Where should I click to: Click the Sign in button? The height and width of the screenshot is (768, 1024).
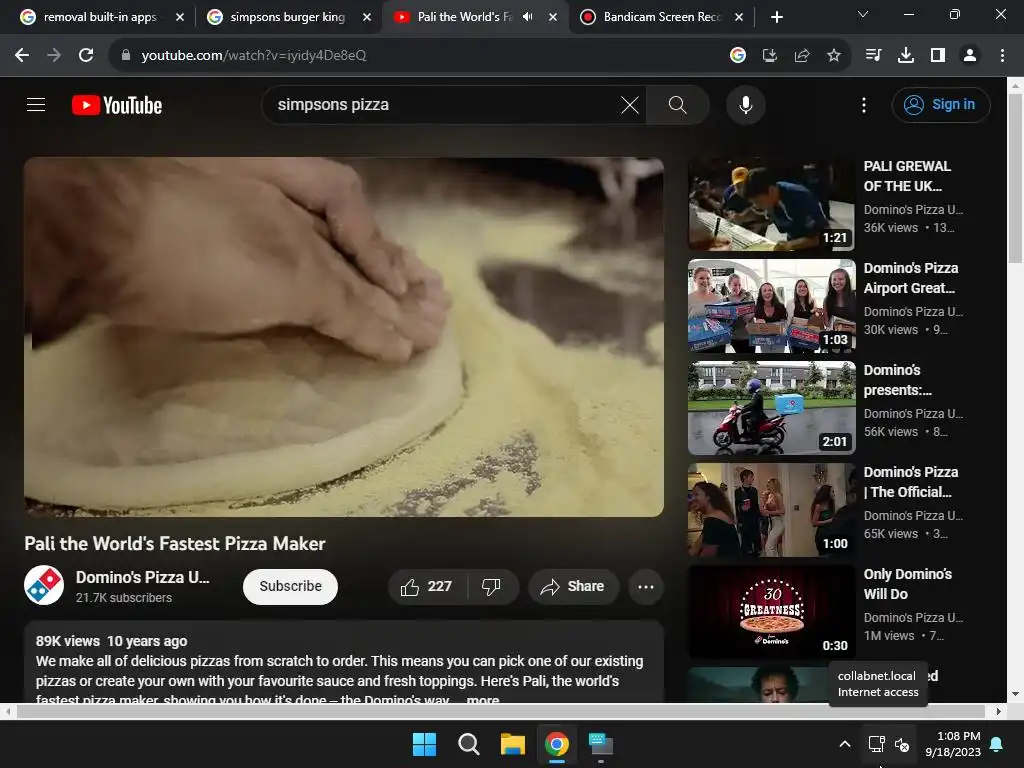[x=940, y=104]
